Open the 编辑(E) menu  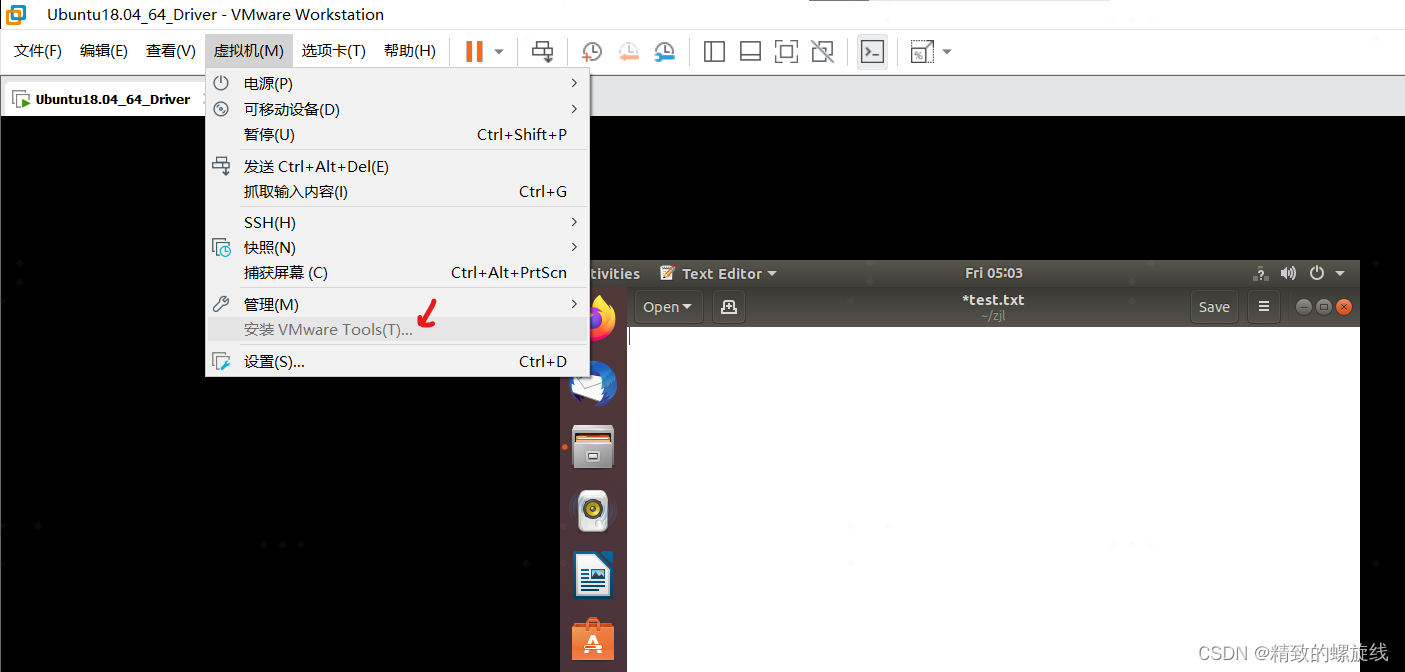[104, 50]
